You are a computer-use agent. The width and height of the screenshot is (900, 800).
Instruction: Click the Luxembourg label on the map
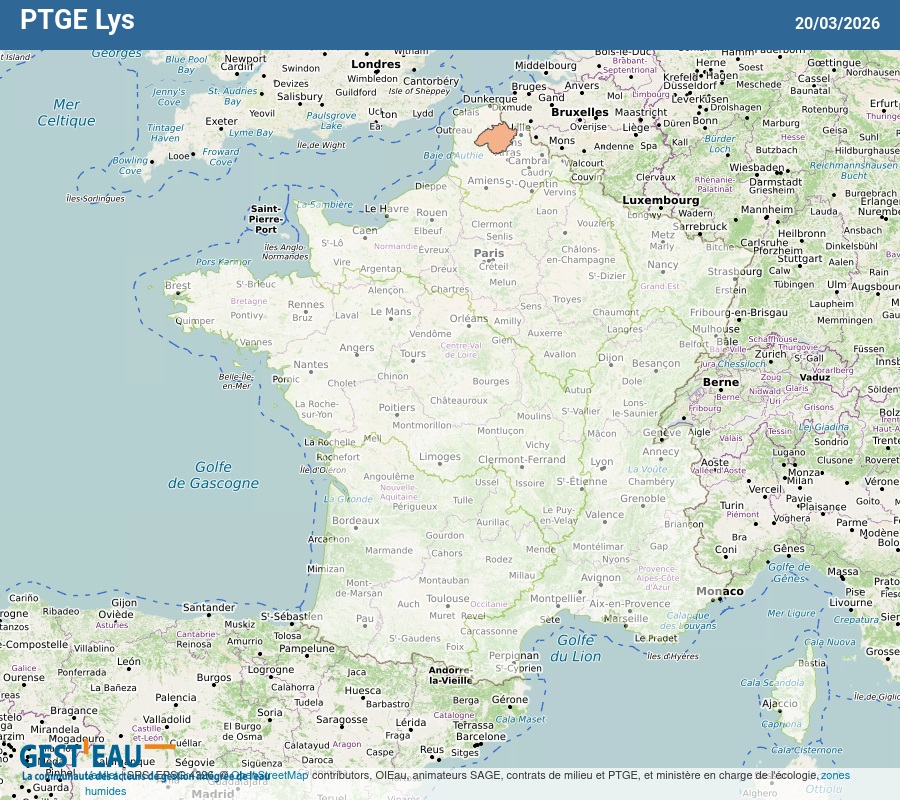(x=661, y=200)
